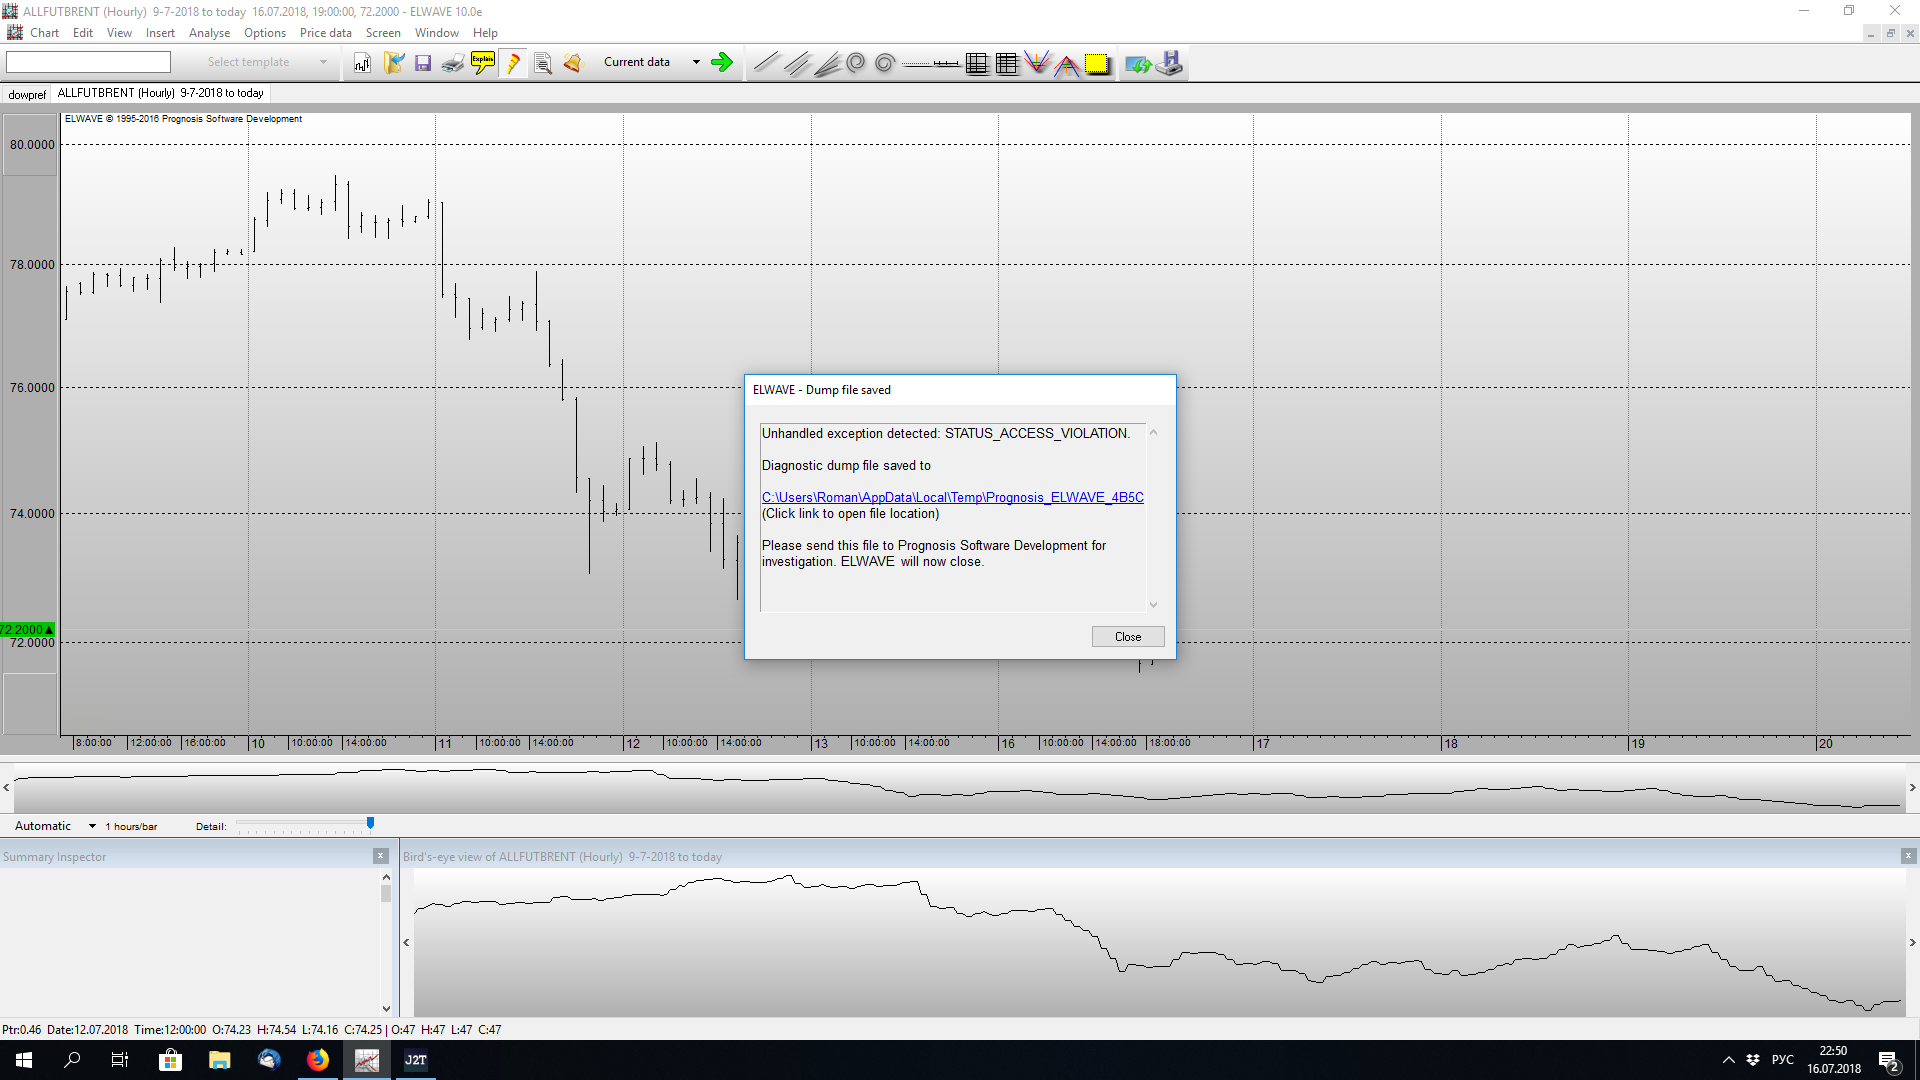Open the document magnifier inspect icon

[543, 63]
